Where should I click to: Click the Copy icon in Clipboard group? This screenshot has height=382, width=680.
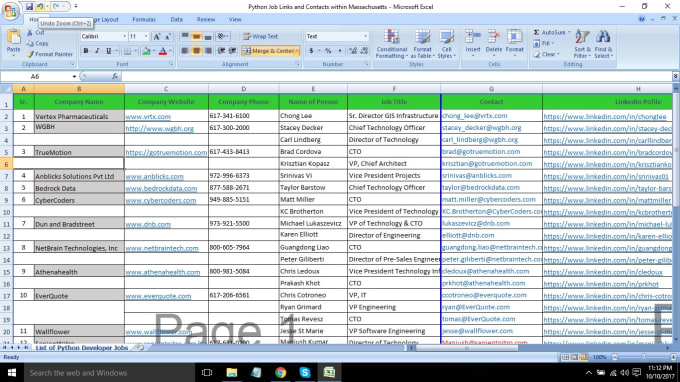point(29,43)
